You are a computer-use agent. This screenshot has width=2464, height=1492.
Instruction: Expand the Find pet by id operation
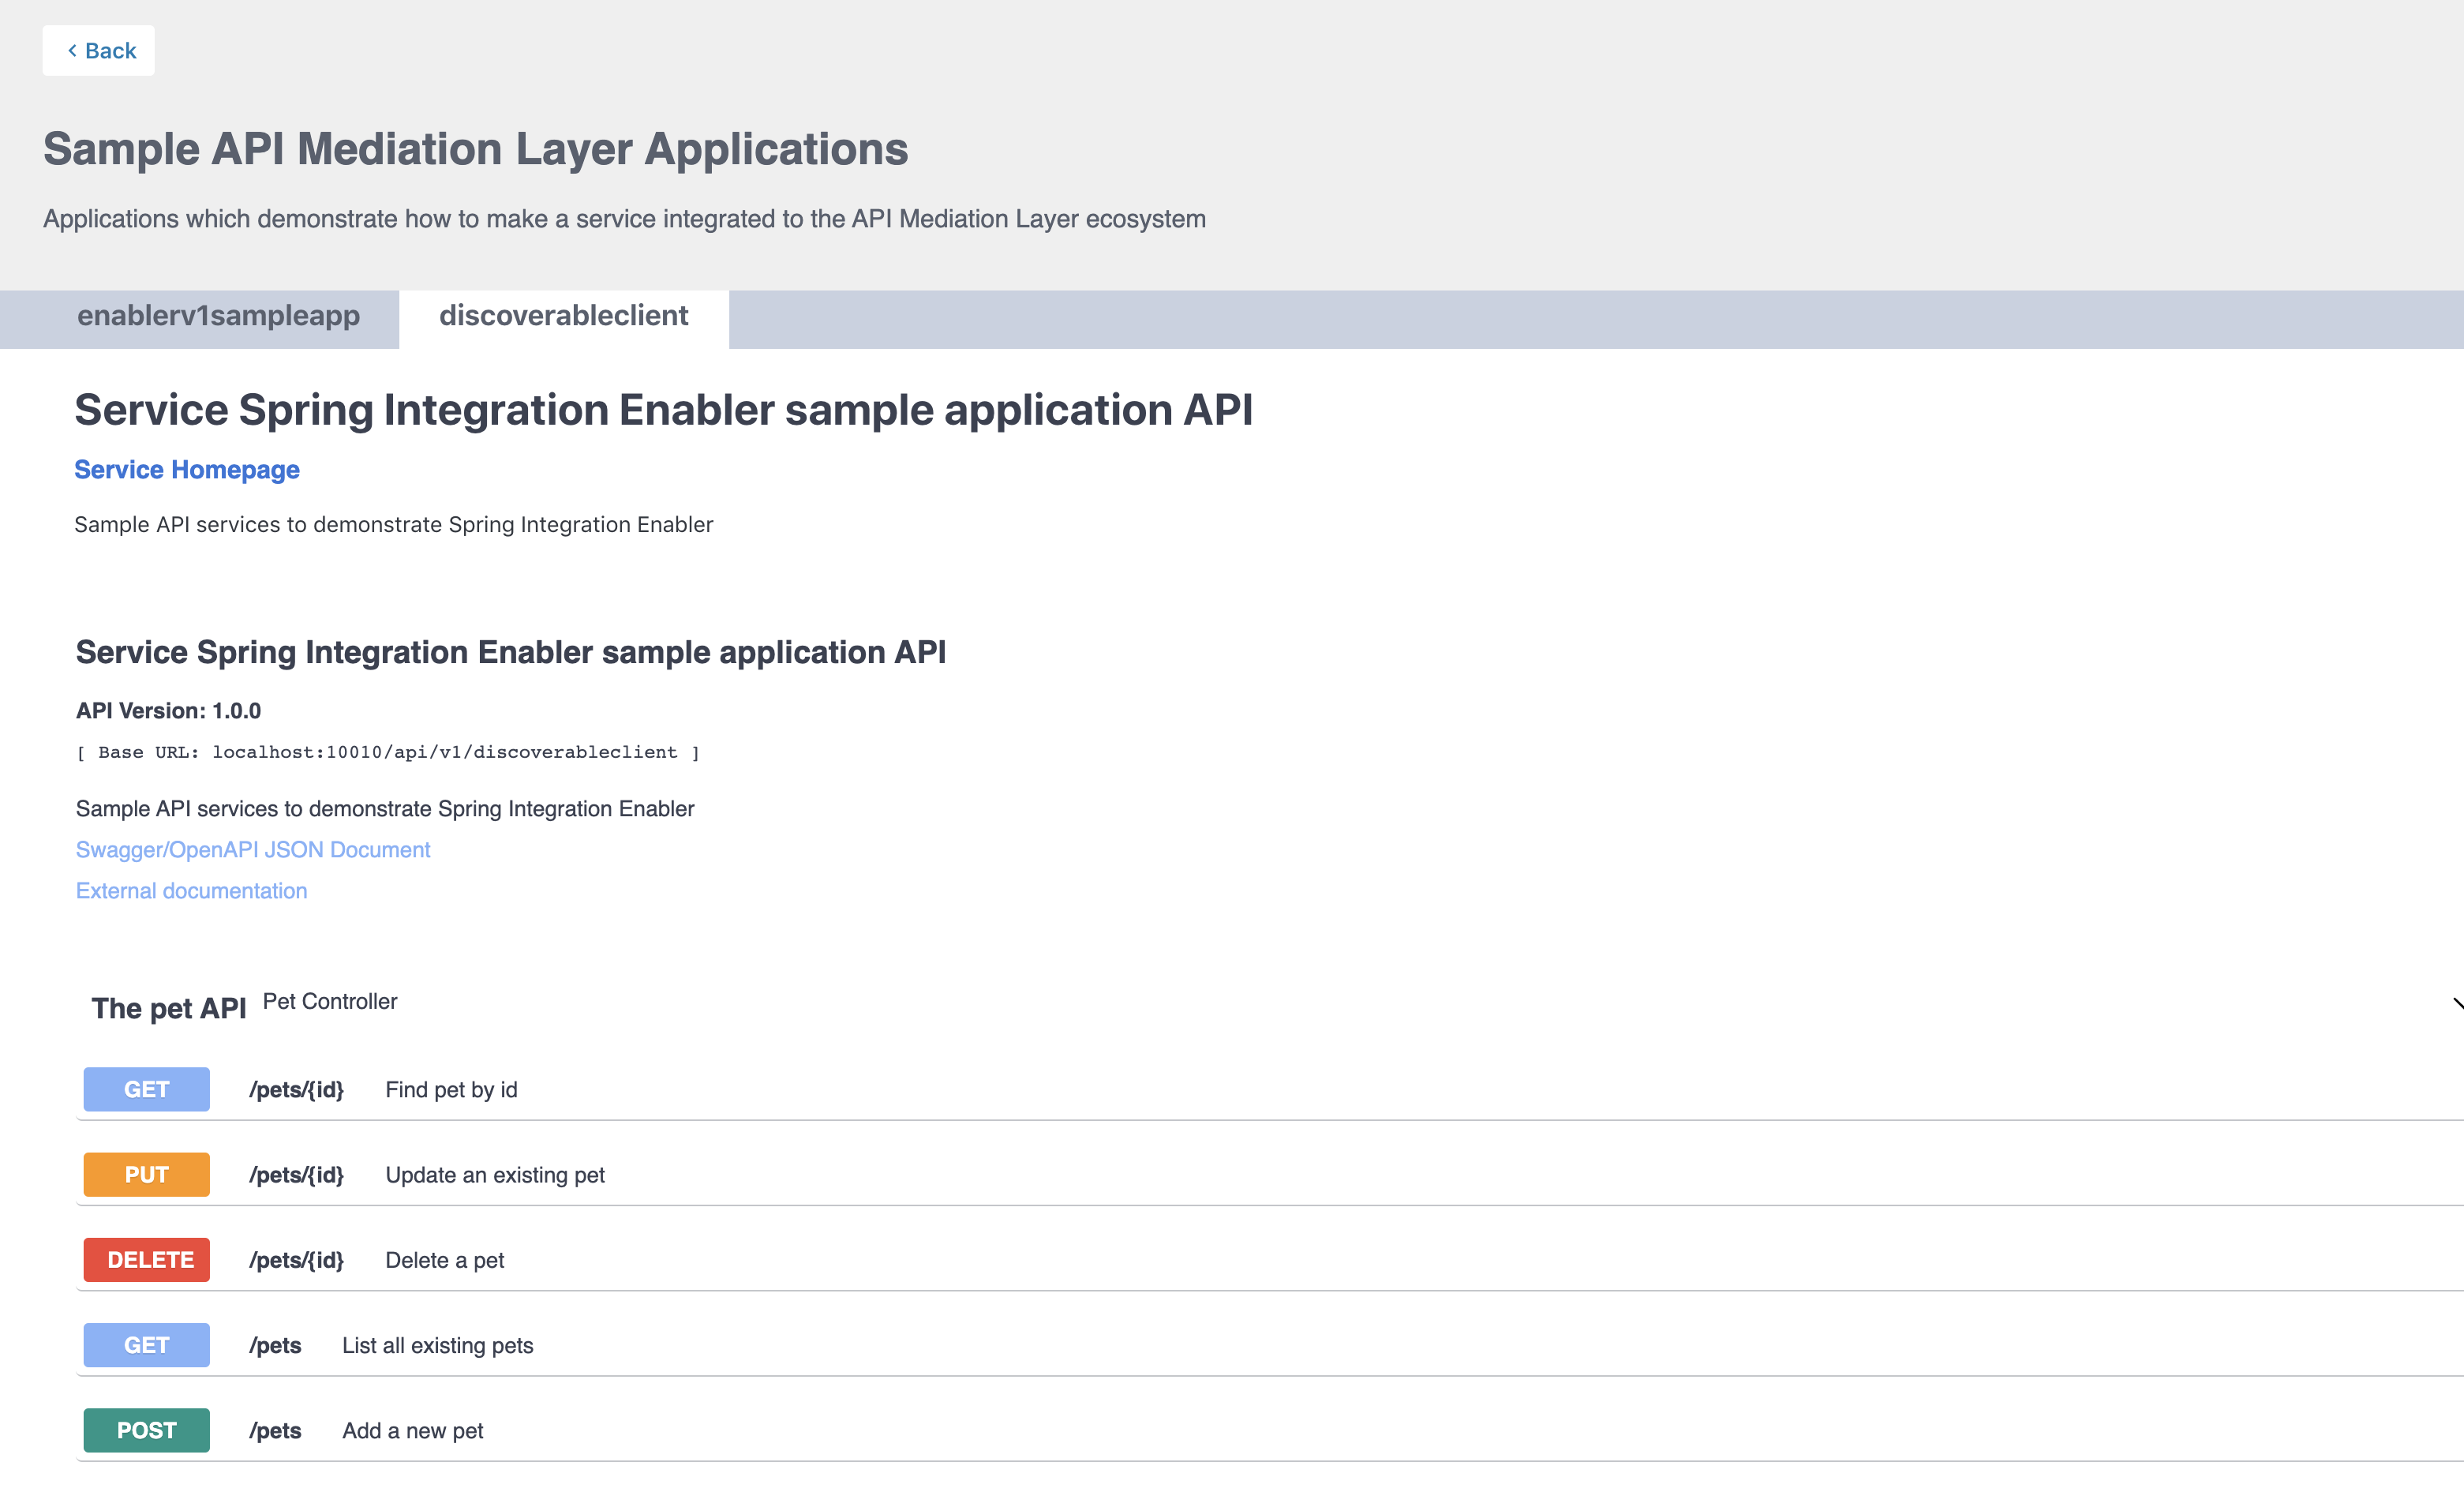pyautogui.click(x=452, y=1089)
